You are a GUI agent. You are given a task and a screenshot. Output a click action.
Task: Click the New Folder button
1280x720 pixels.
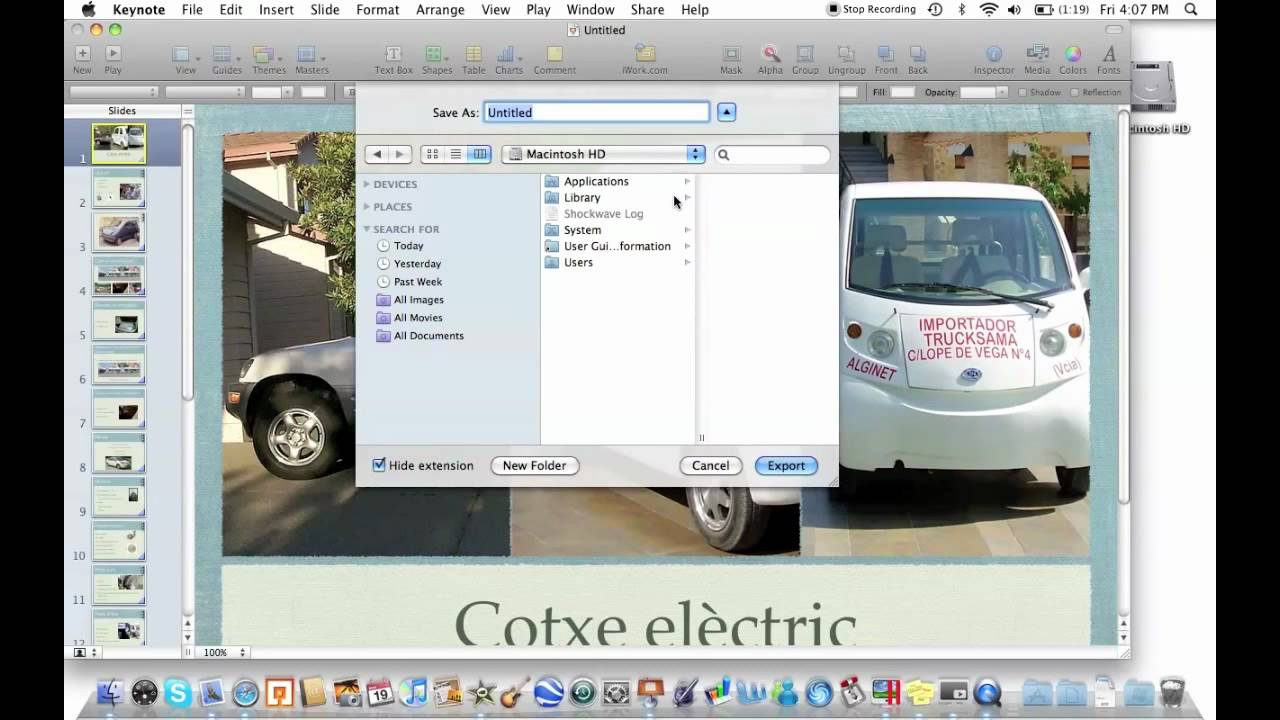[x=534, y=465]
